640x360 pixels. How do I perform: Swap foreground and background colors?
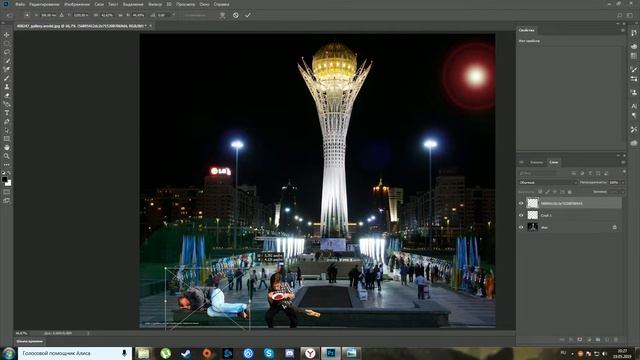(9, 173)
